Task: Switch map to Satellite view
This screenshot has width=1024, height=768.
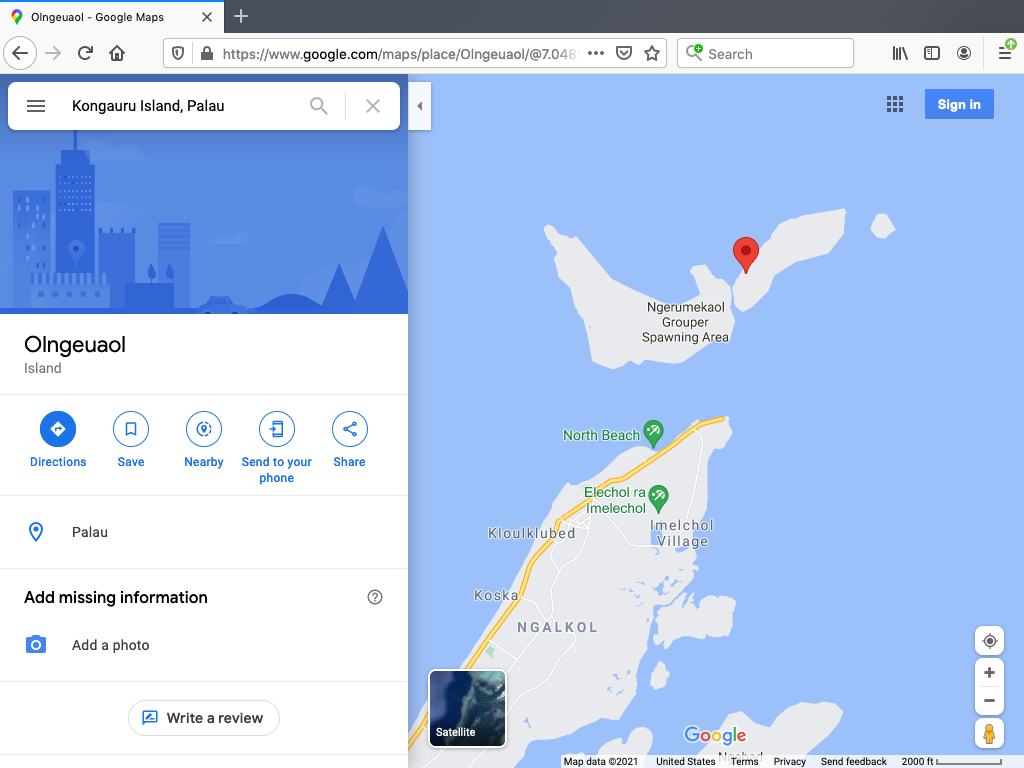Action: coord(467,709)
